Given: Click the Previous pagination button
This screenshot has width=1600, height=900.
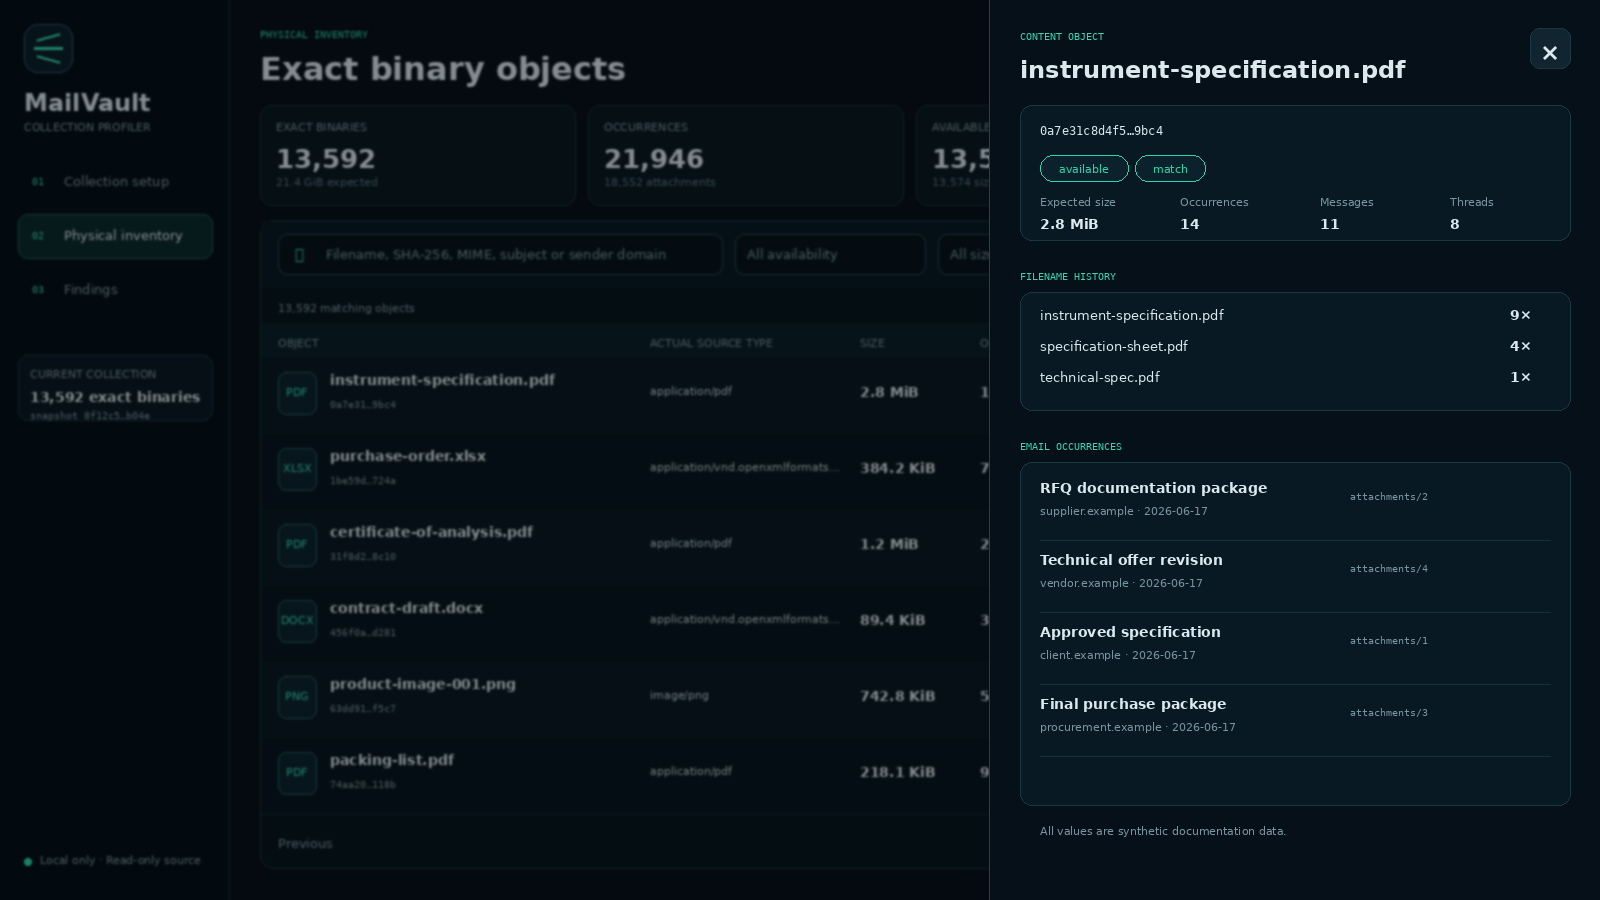Looking at the screenshot, I should pos(305,844).
